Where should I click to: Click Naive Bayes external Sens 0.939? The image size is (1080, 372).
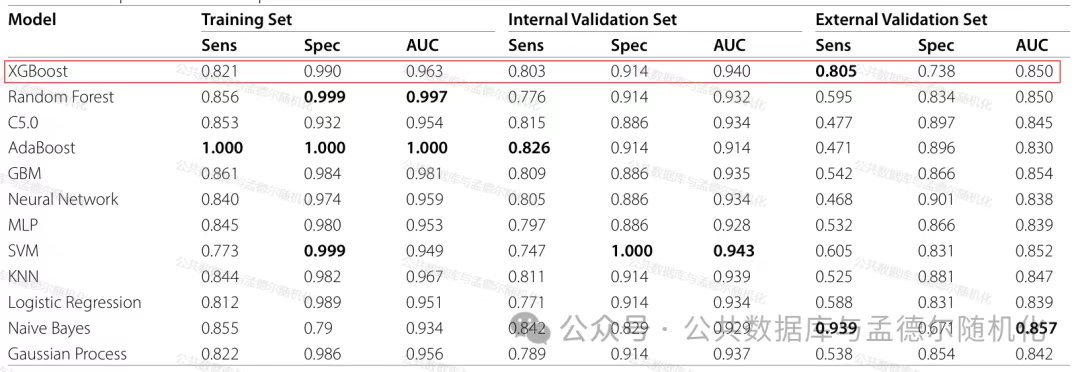click(x=836, y=329)
